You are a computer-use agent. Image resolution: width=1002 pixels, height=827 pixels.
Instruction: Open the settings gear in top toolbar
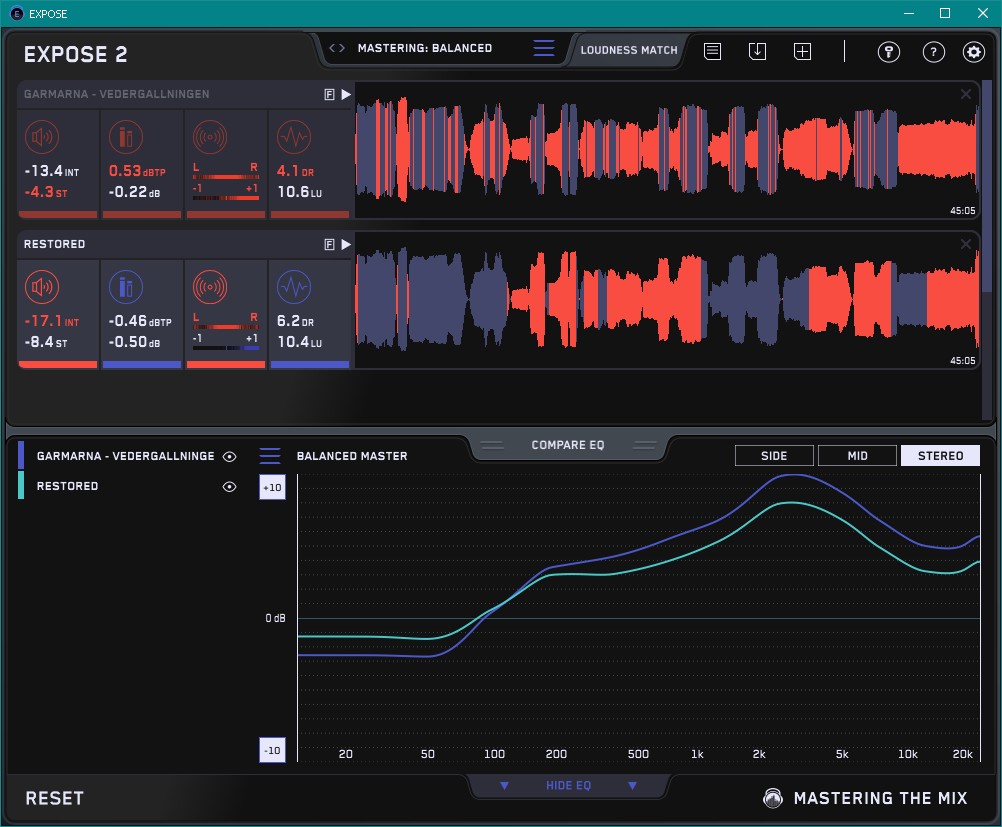point(973,52)
